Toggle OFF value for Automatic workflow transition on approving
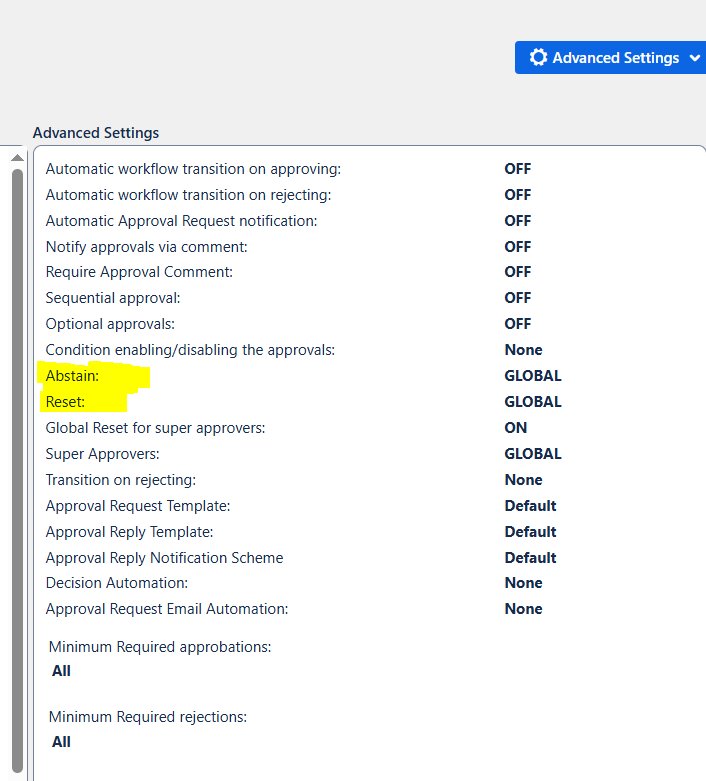This screenshot has width=706, height=781. click(x=517, y=169)
